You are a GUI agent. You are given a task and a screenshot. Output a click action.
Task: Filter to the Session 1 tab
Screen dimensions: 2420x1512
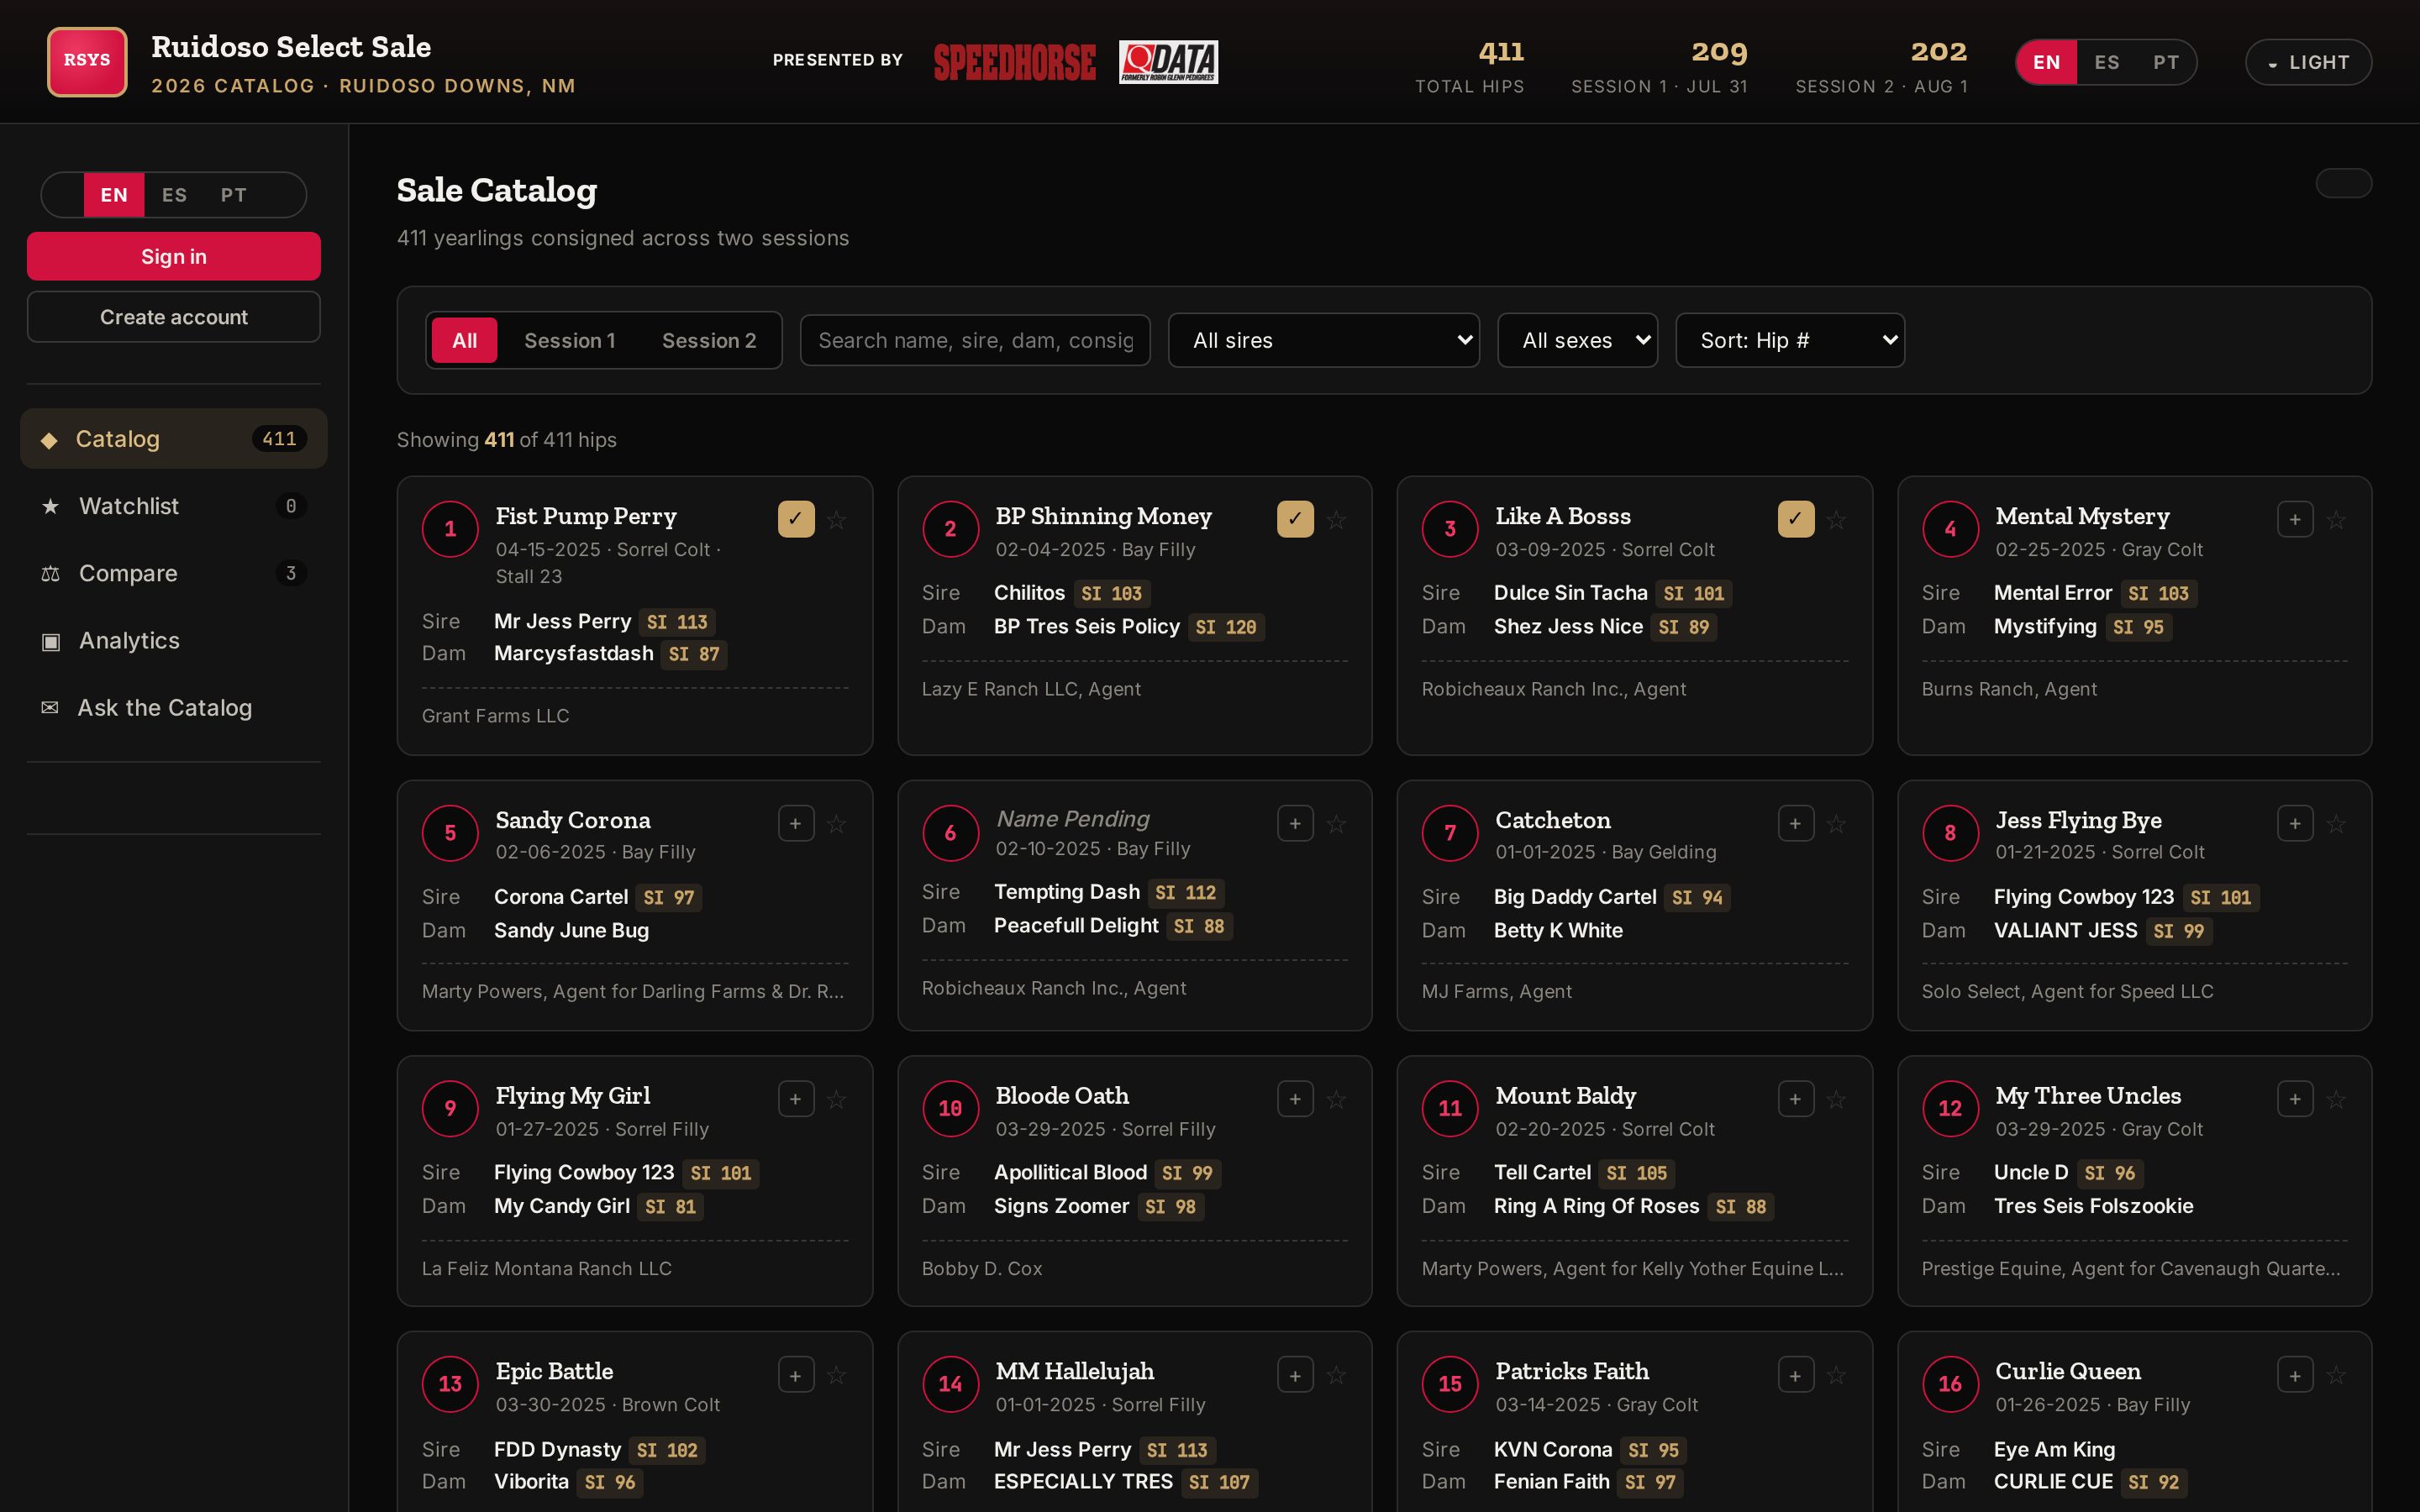(569, 341)
